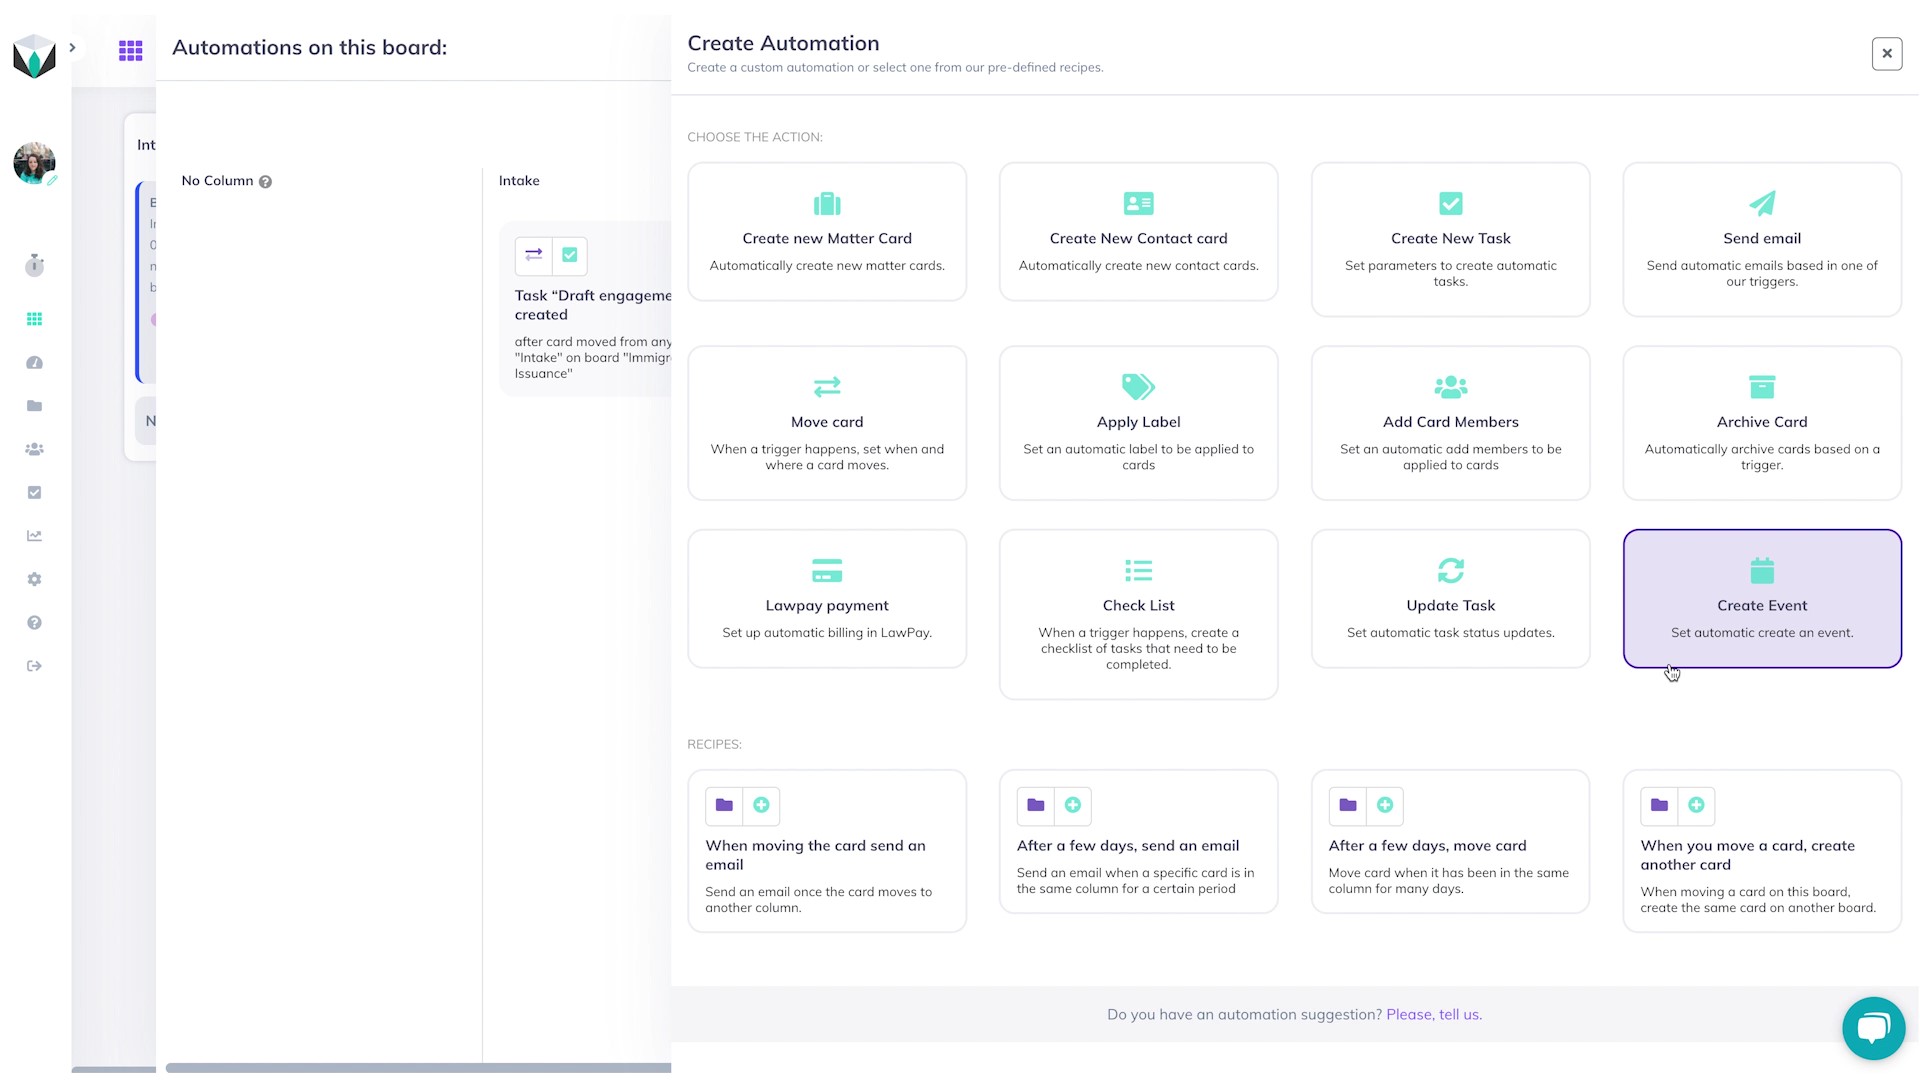Open the contacts people sidebar icon
This screenshot has height=1080, width=1920.
(34, 449)
